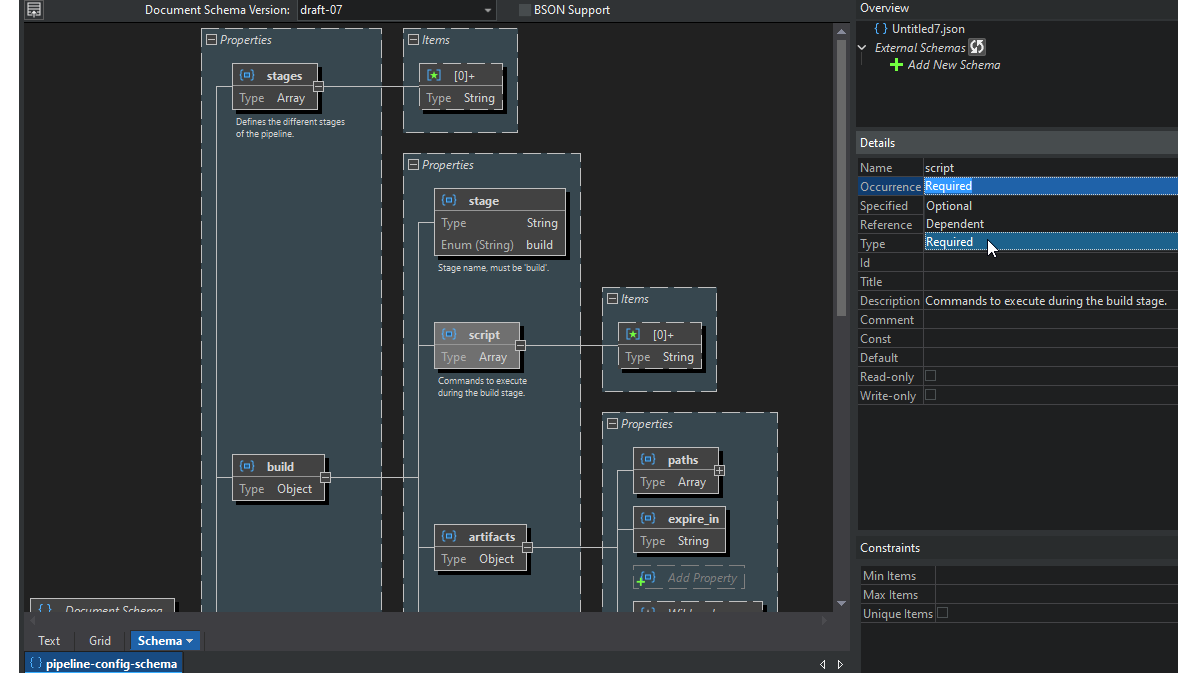Click the reload icon next to External Schemas
Viewport: 1198px width, 673px height.
977,46
